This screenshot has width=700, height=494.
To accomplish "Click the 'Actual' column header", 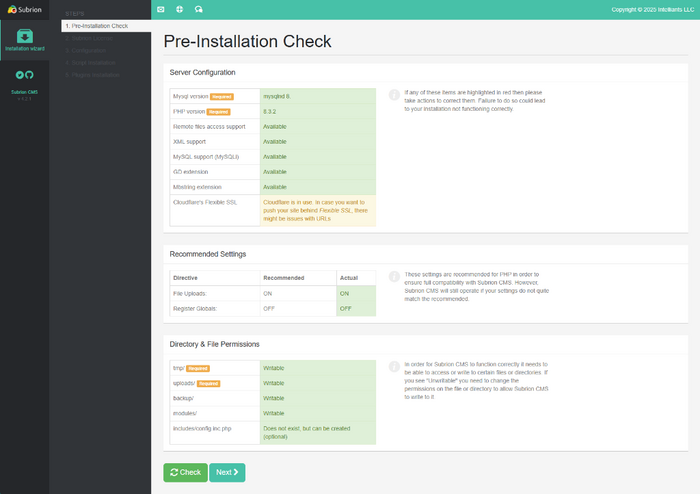I will coord(349,278).
